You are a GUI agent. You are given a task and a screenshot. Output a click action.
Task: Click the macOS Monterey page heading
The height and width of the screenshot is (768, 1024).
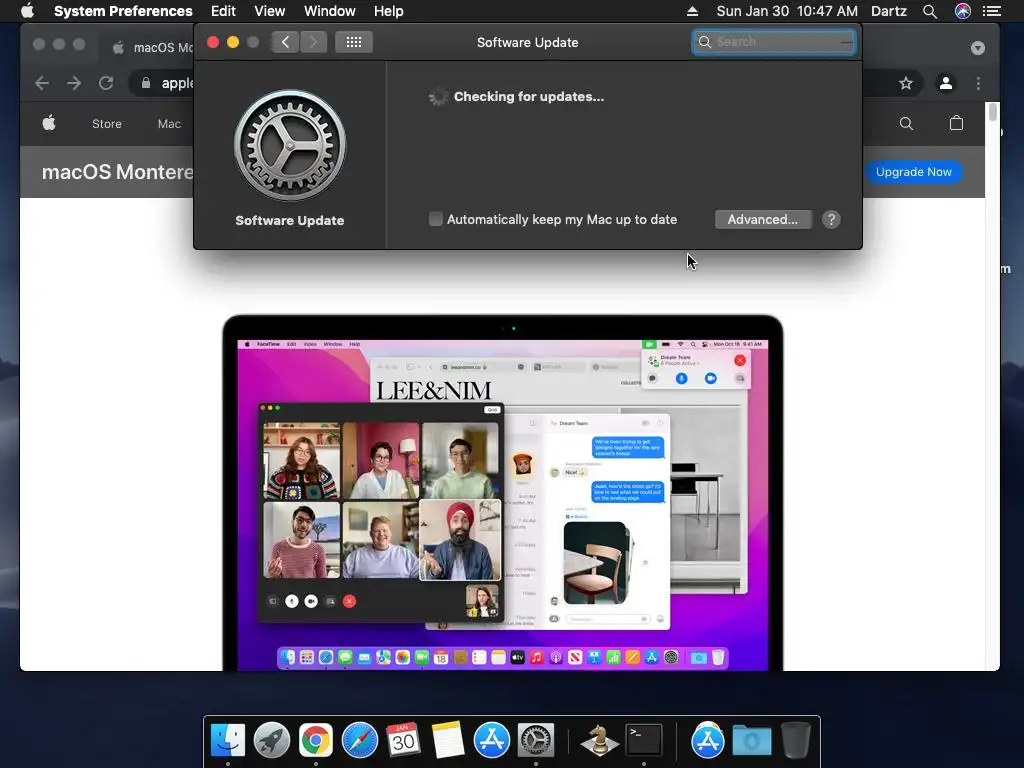[x=118, y=172]
